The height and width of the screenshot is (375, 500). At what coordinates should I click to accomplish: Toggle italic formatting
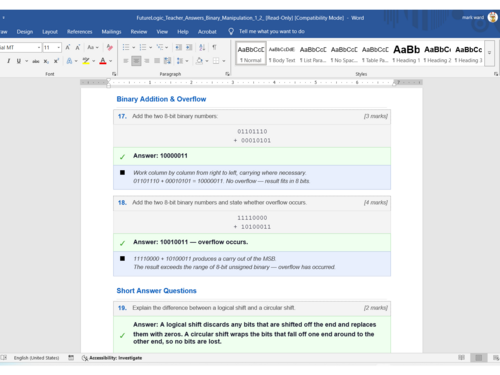click(x=8, y=61)
